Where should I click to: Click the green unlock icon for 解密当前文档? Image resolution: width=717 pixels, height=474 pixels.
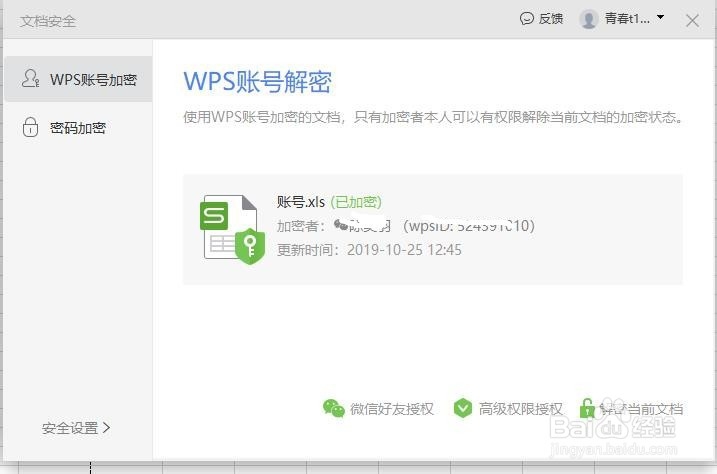(x=587, y=408)
